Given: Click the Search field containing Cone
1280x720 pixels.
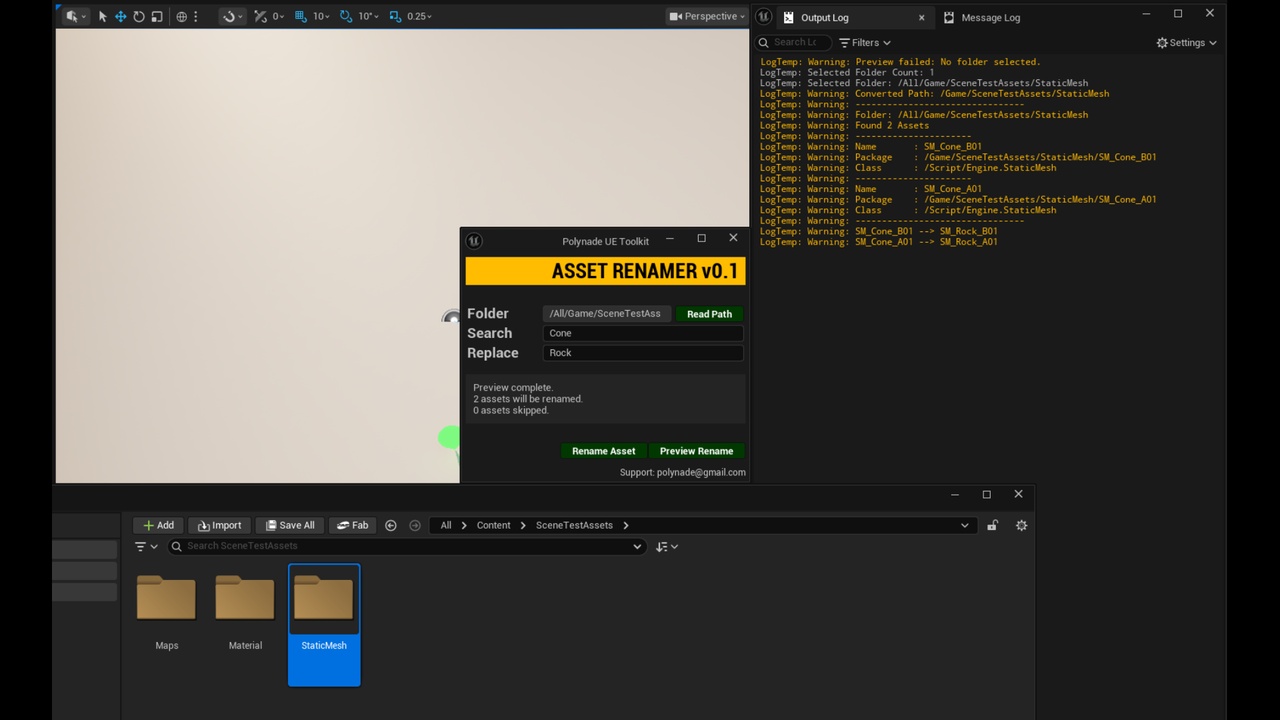Looking at the screenshot, I should (643, 333).
